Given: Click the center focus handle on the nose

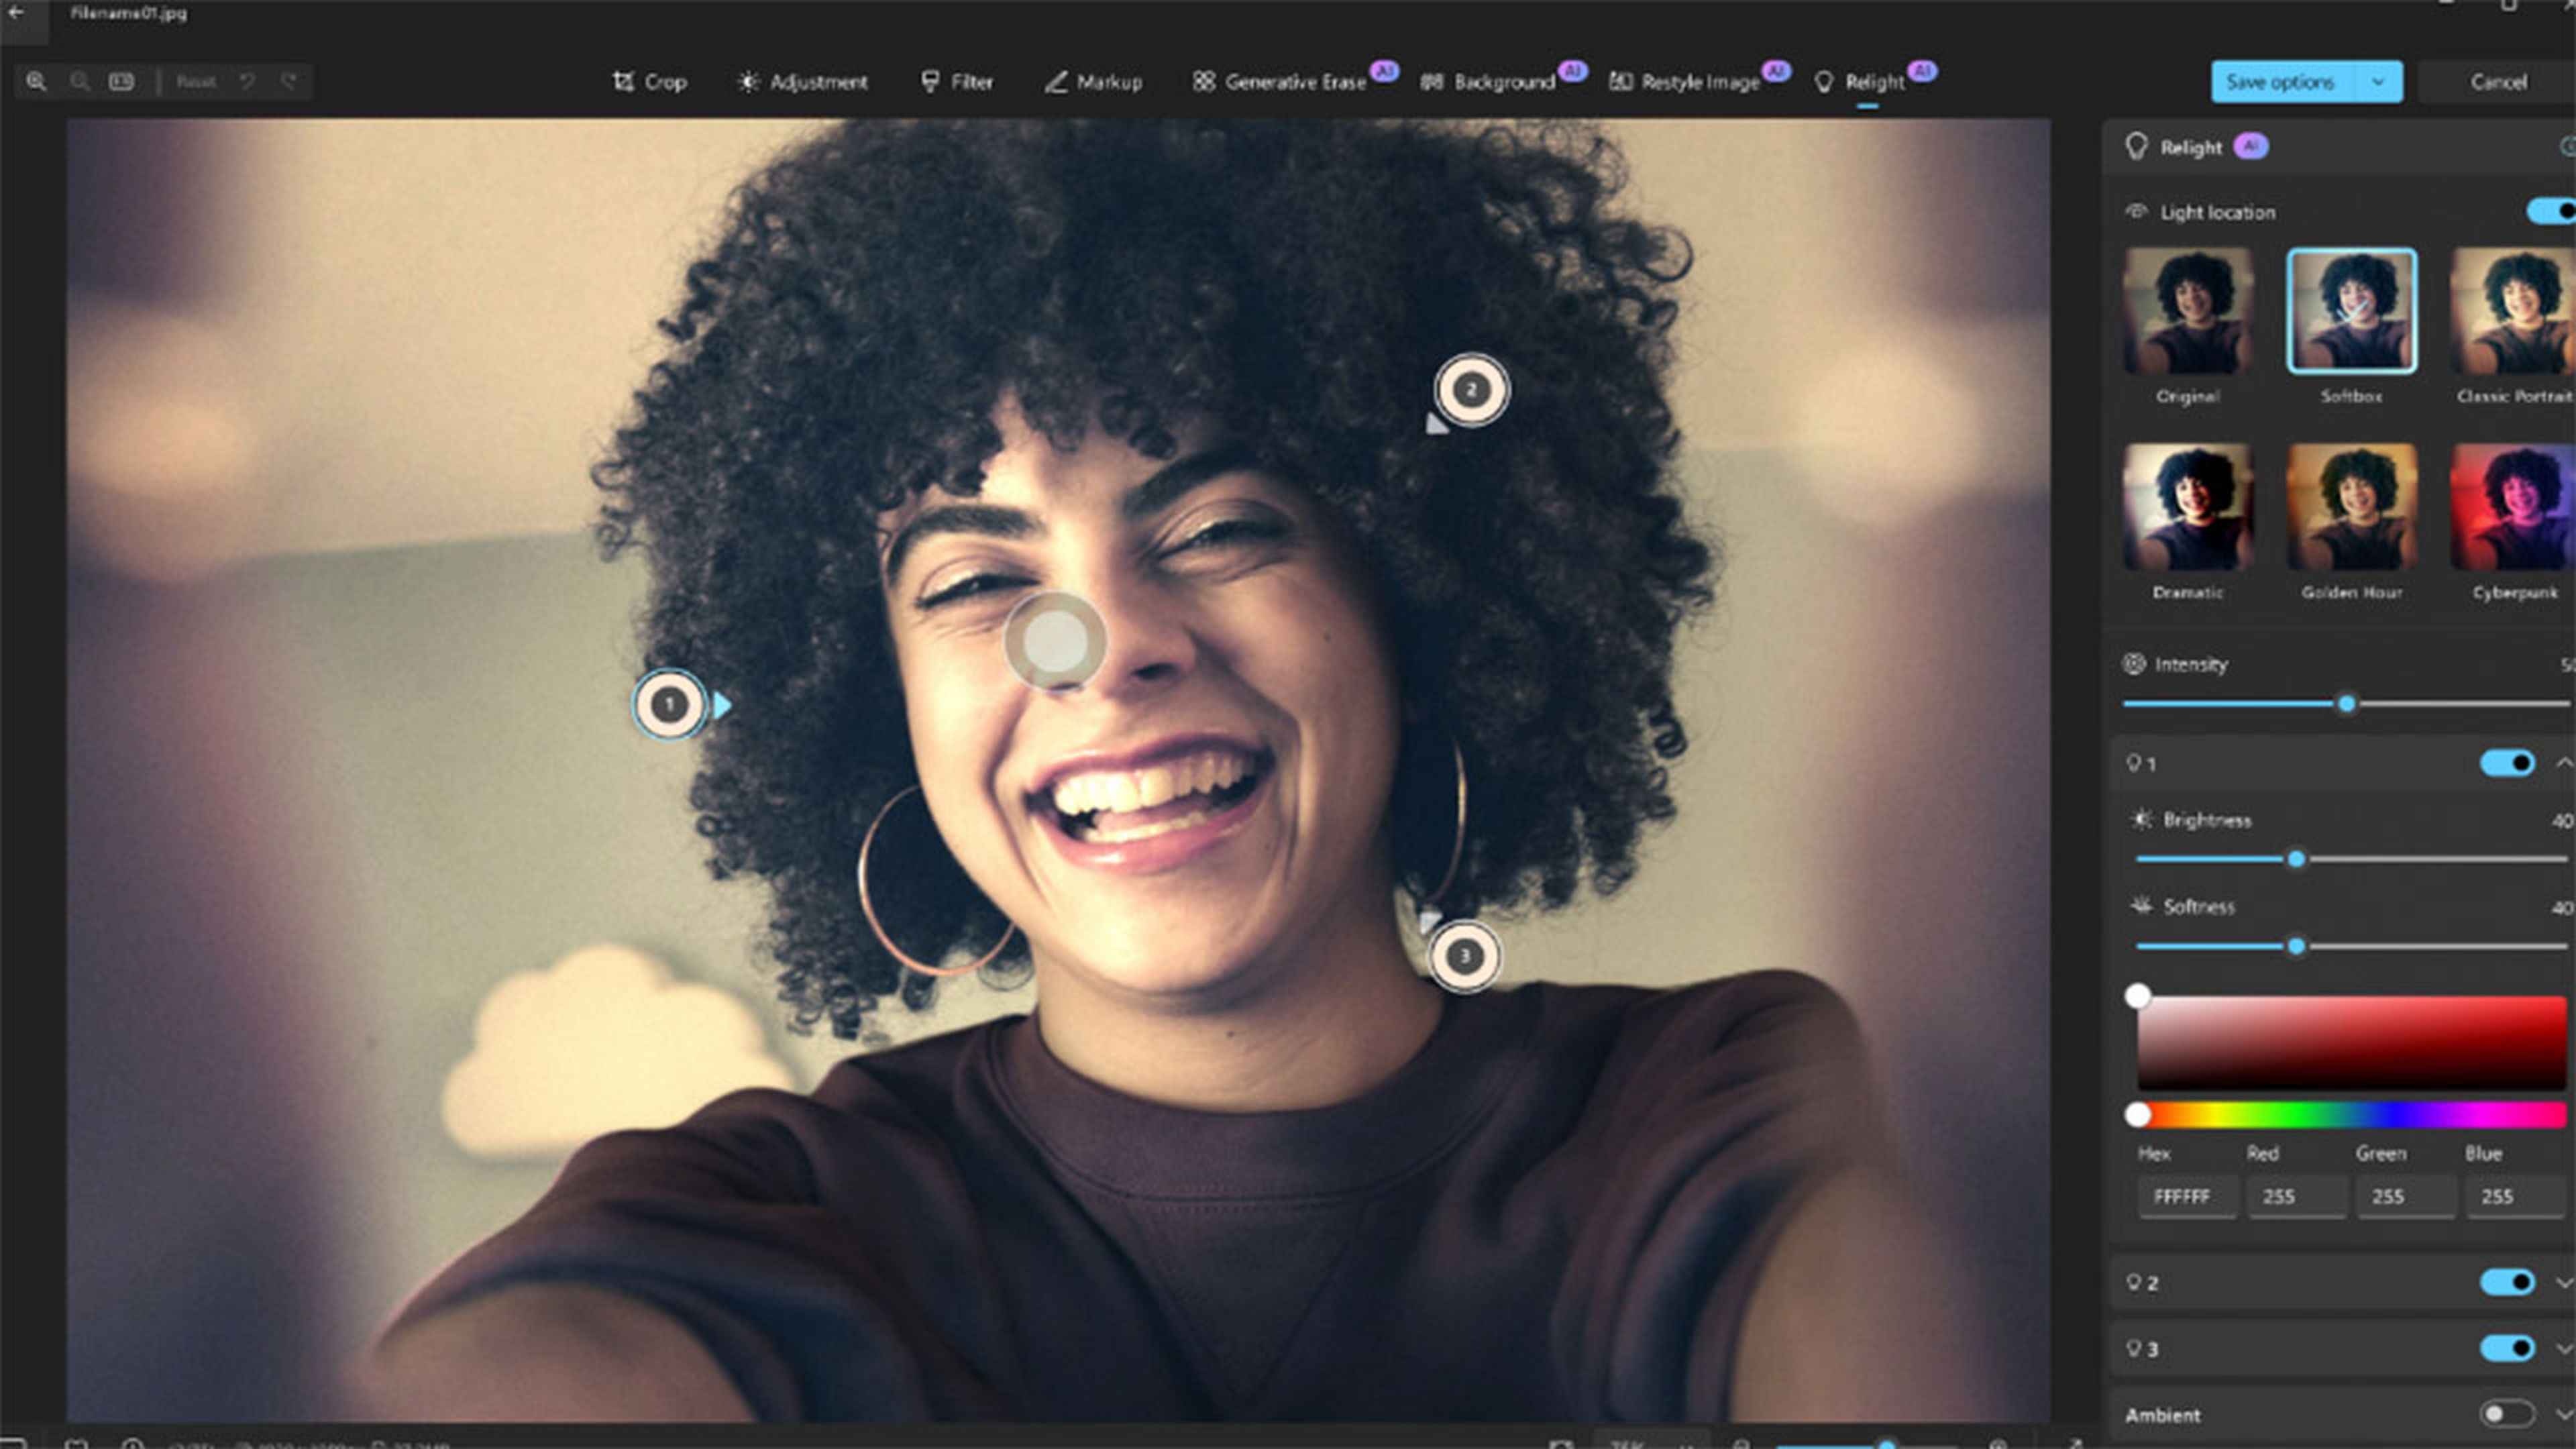Looking at the screenshot, I should pyautogui.click(x=1055, y=641).
